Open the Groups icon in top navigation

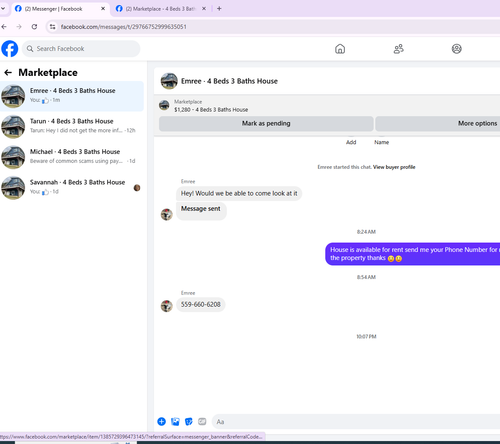click(x=456, y=49)
